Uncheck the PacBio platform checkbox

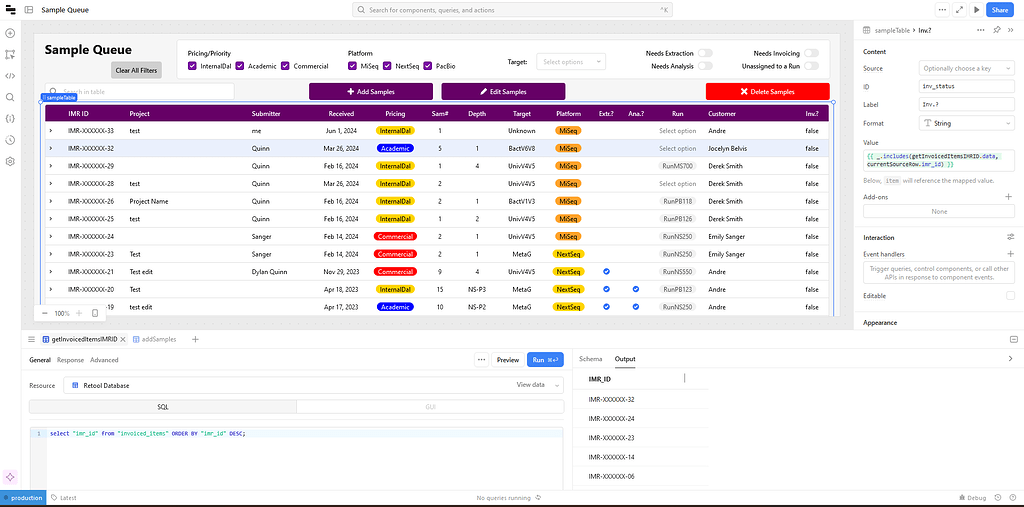428,66
